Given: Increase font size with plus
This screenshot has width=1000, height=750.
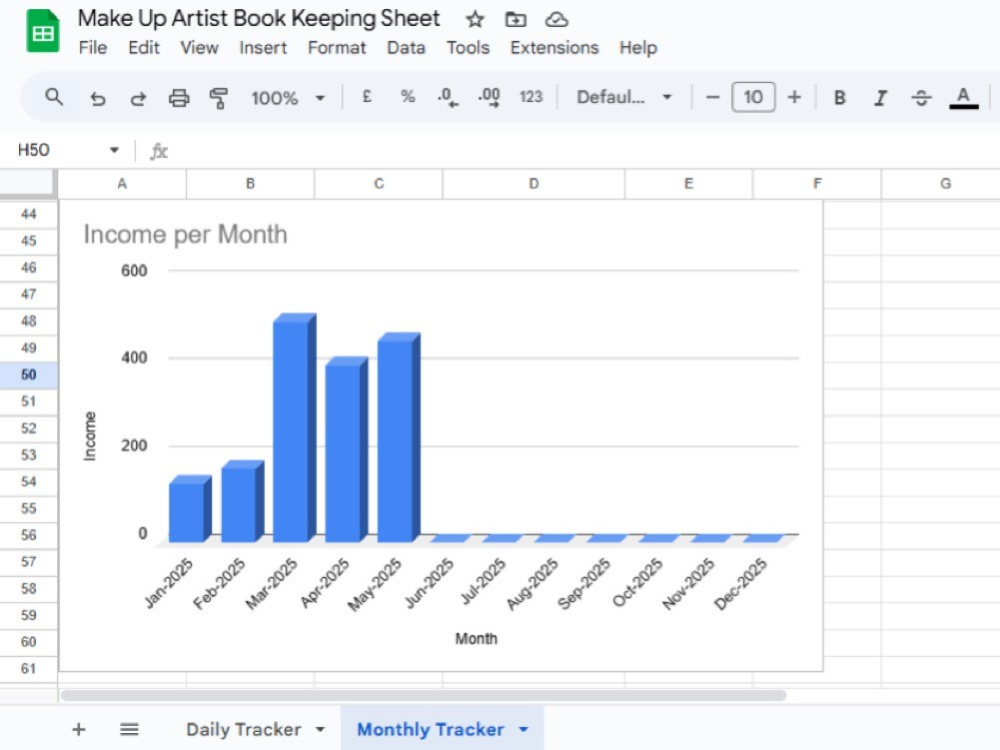Looking at the screenshot, I should (794, 98).
